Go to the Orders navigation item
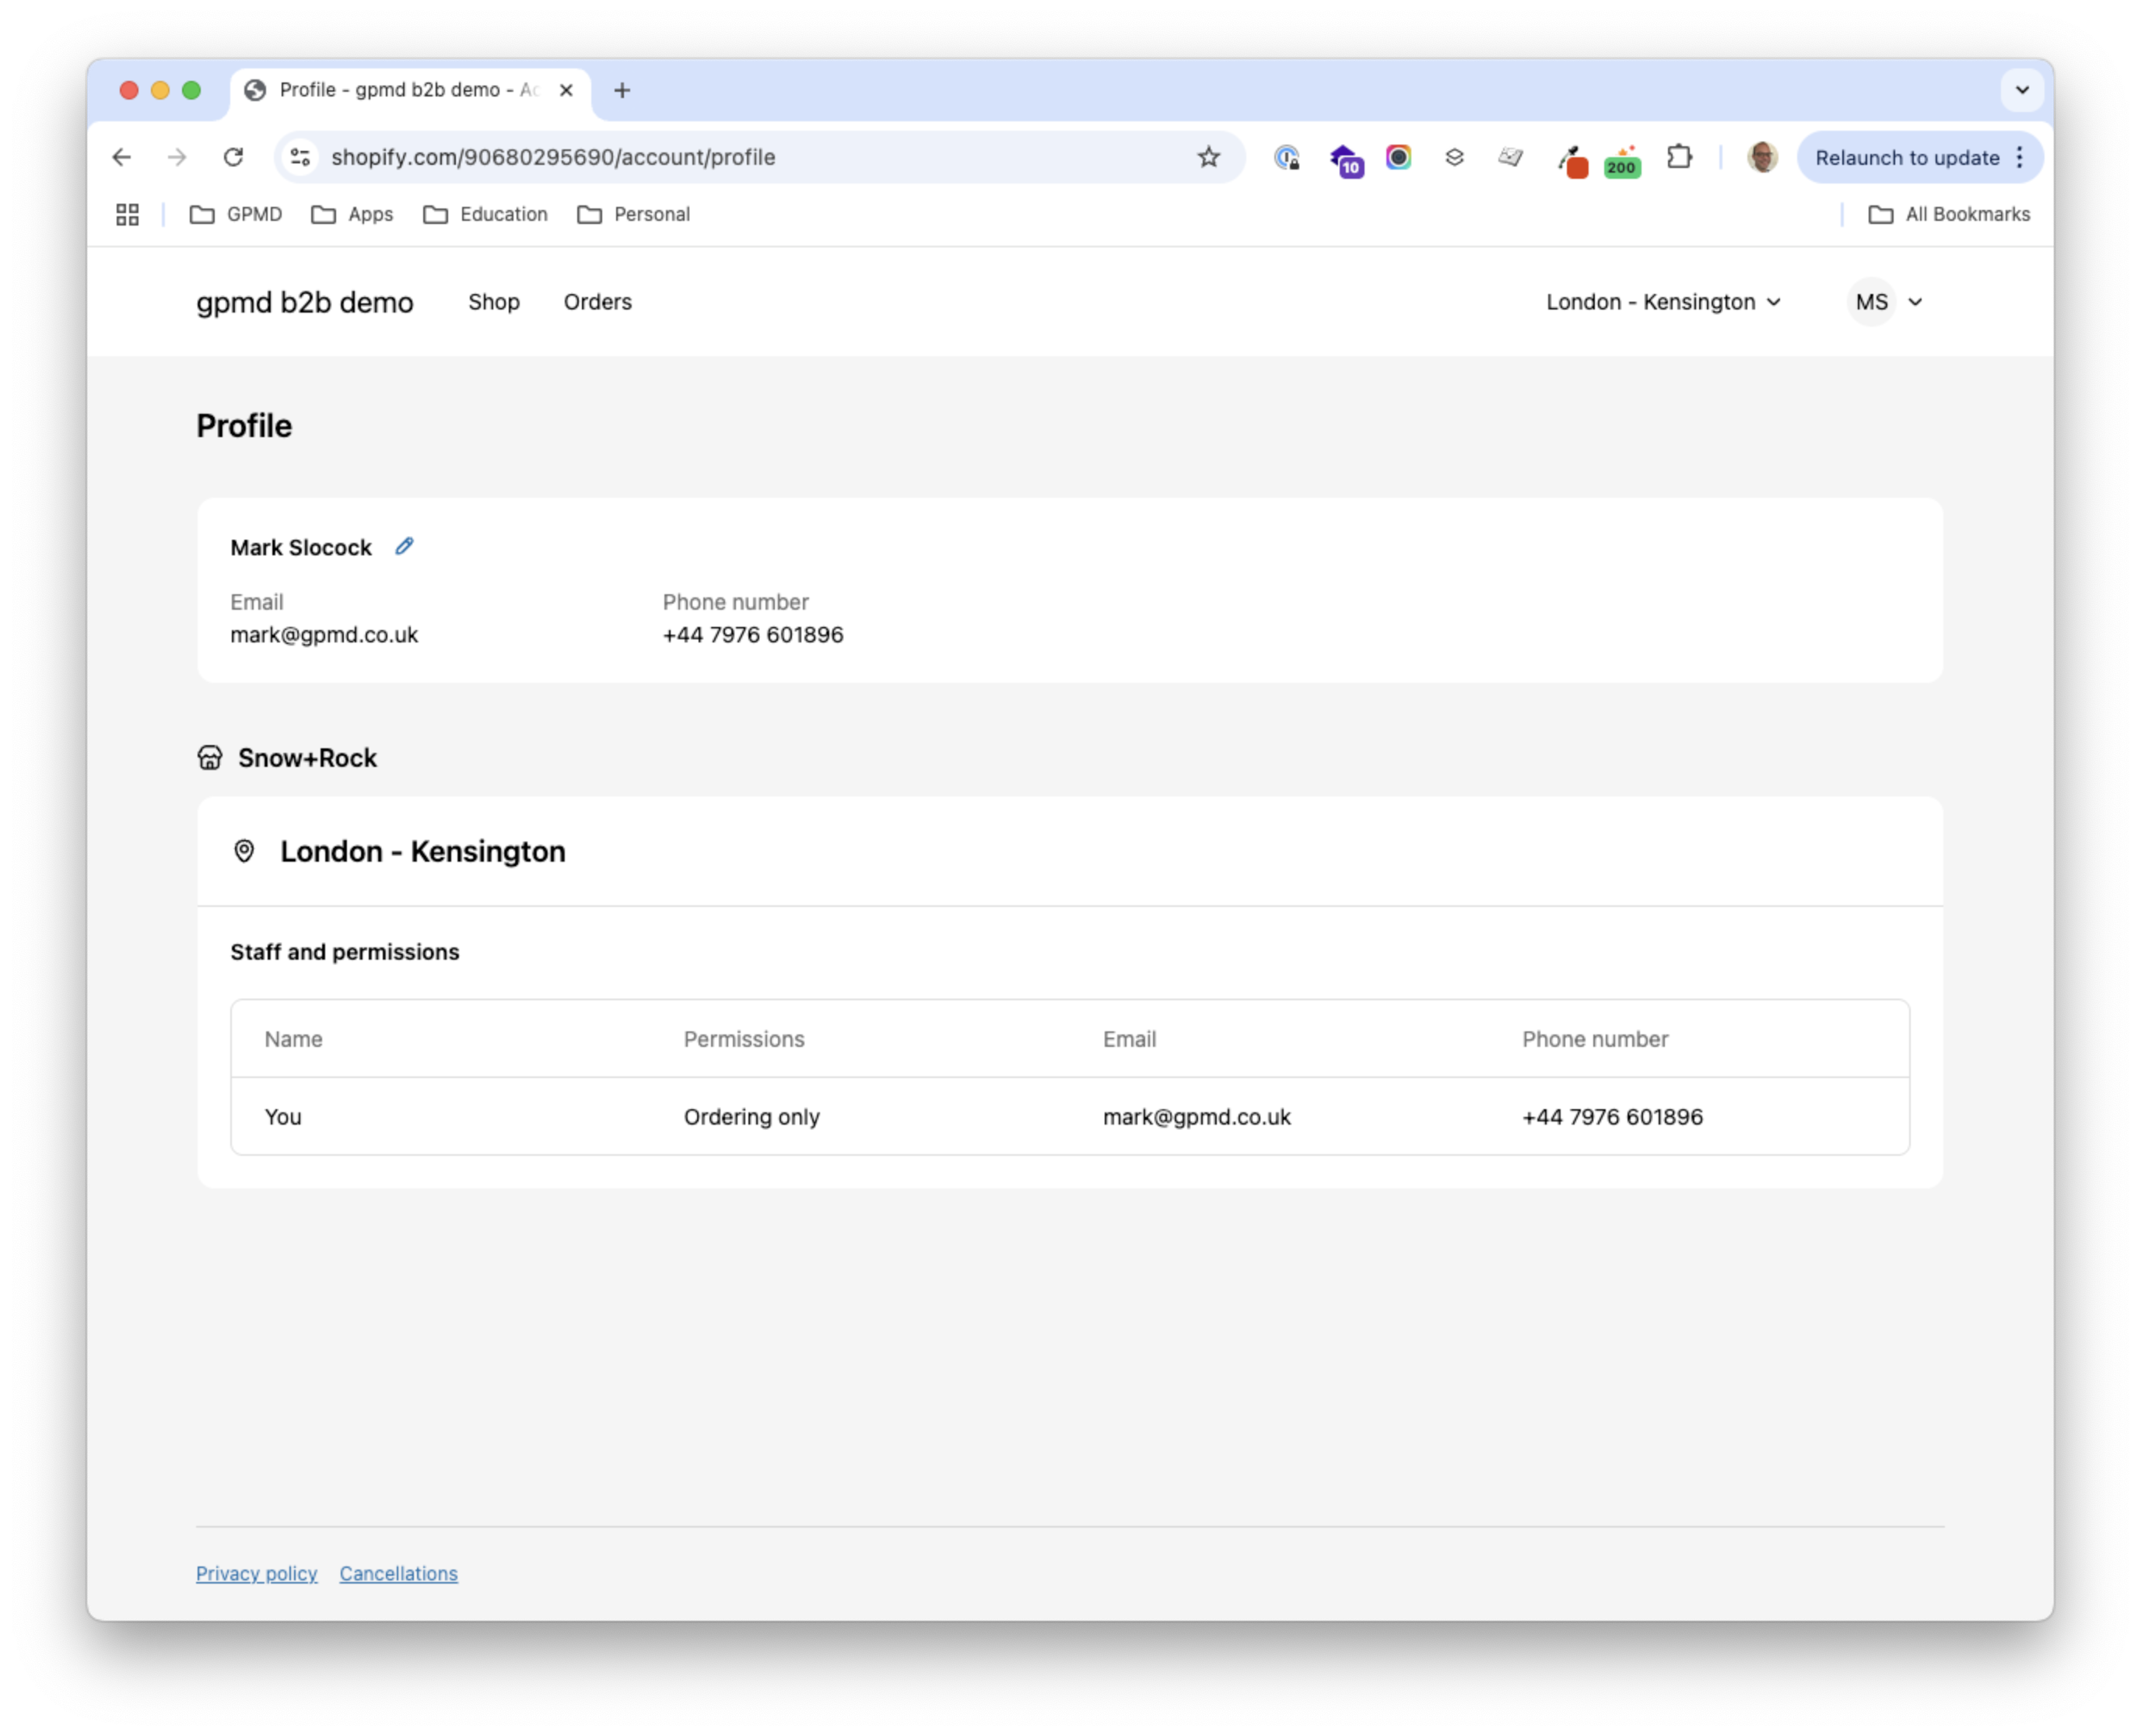 pos(597,302)
